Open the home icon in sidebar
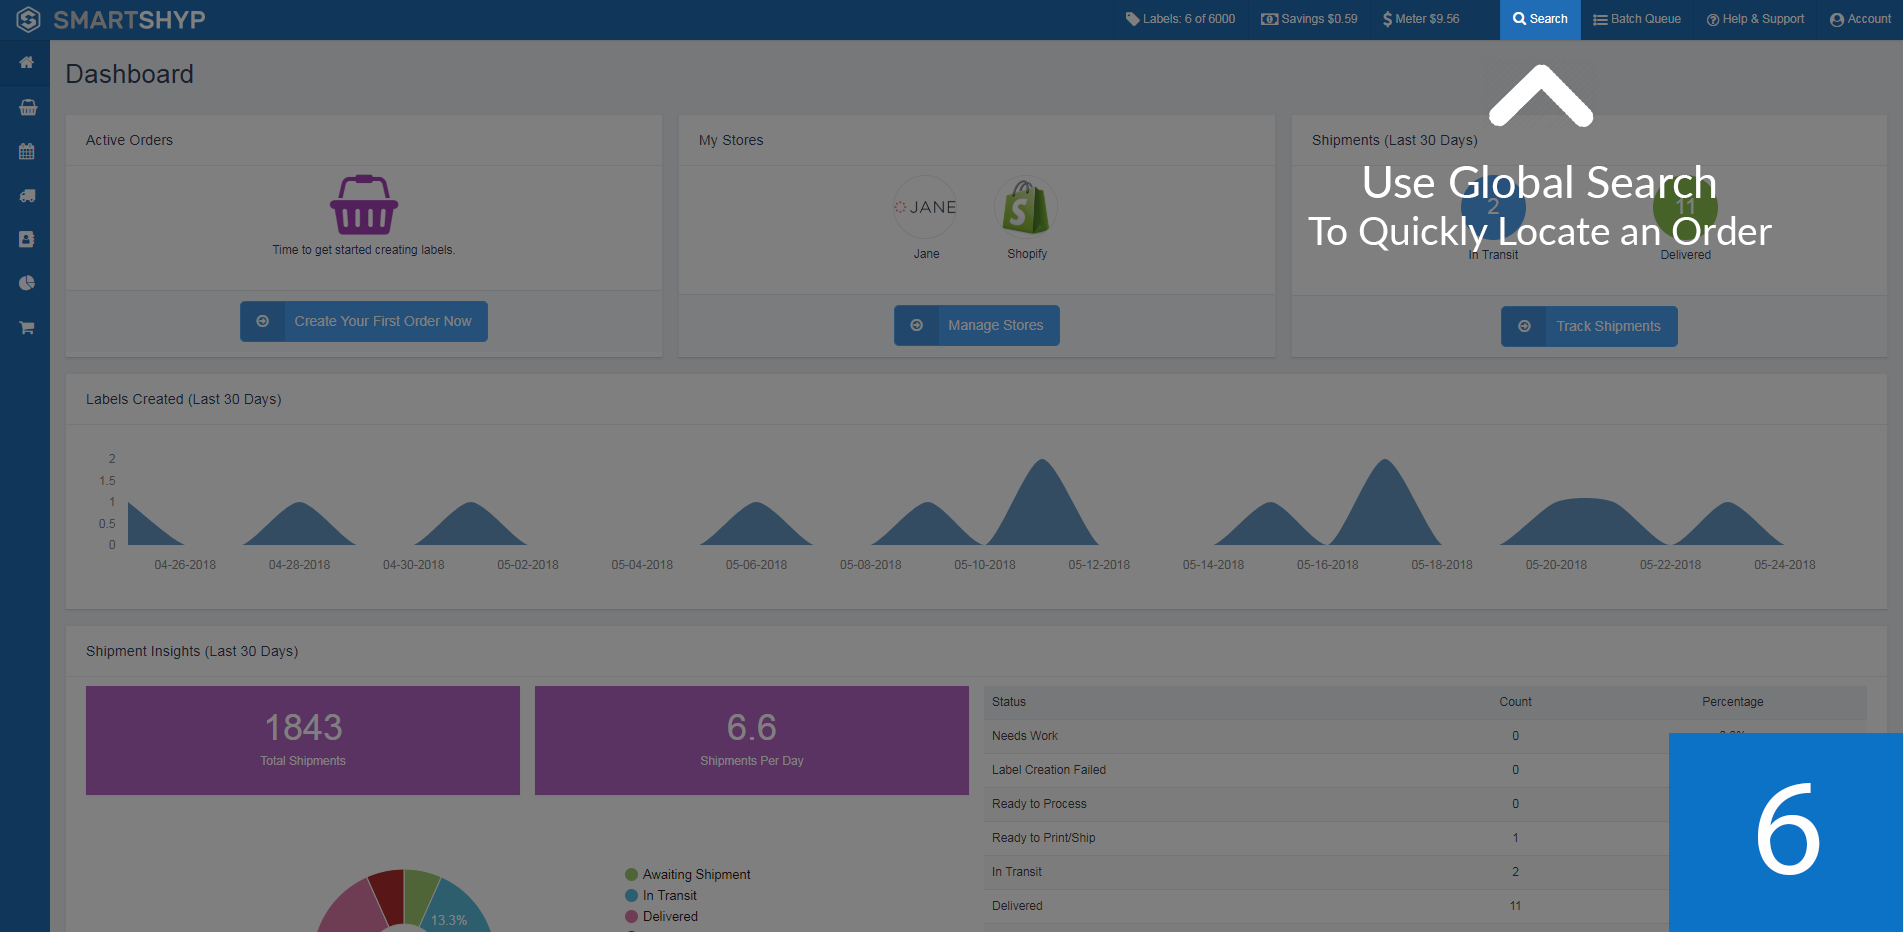This screenshot has width=1903, height=932. (x=27, y=63)
